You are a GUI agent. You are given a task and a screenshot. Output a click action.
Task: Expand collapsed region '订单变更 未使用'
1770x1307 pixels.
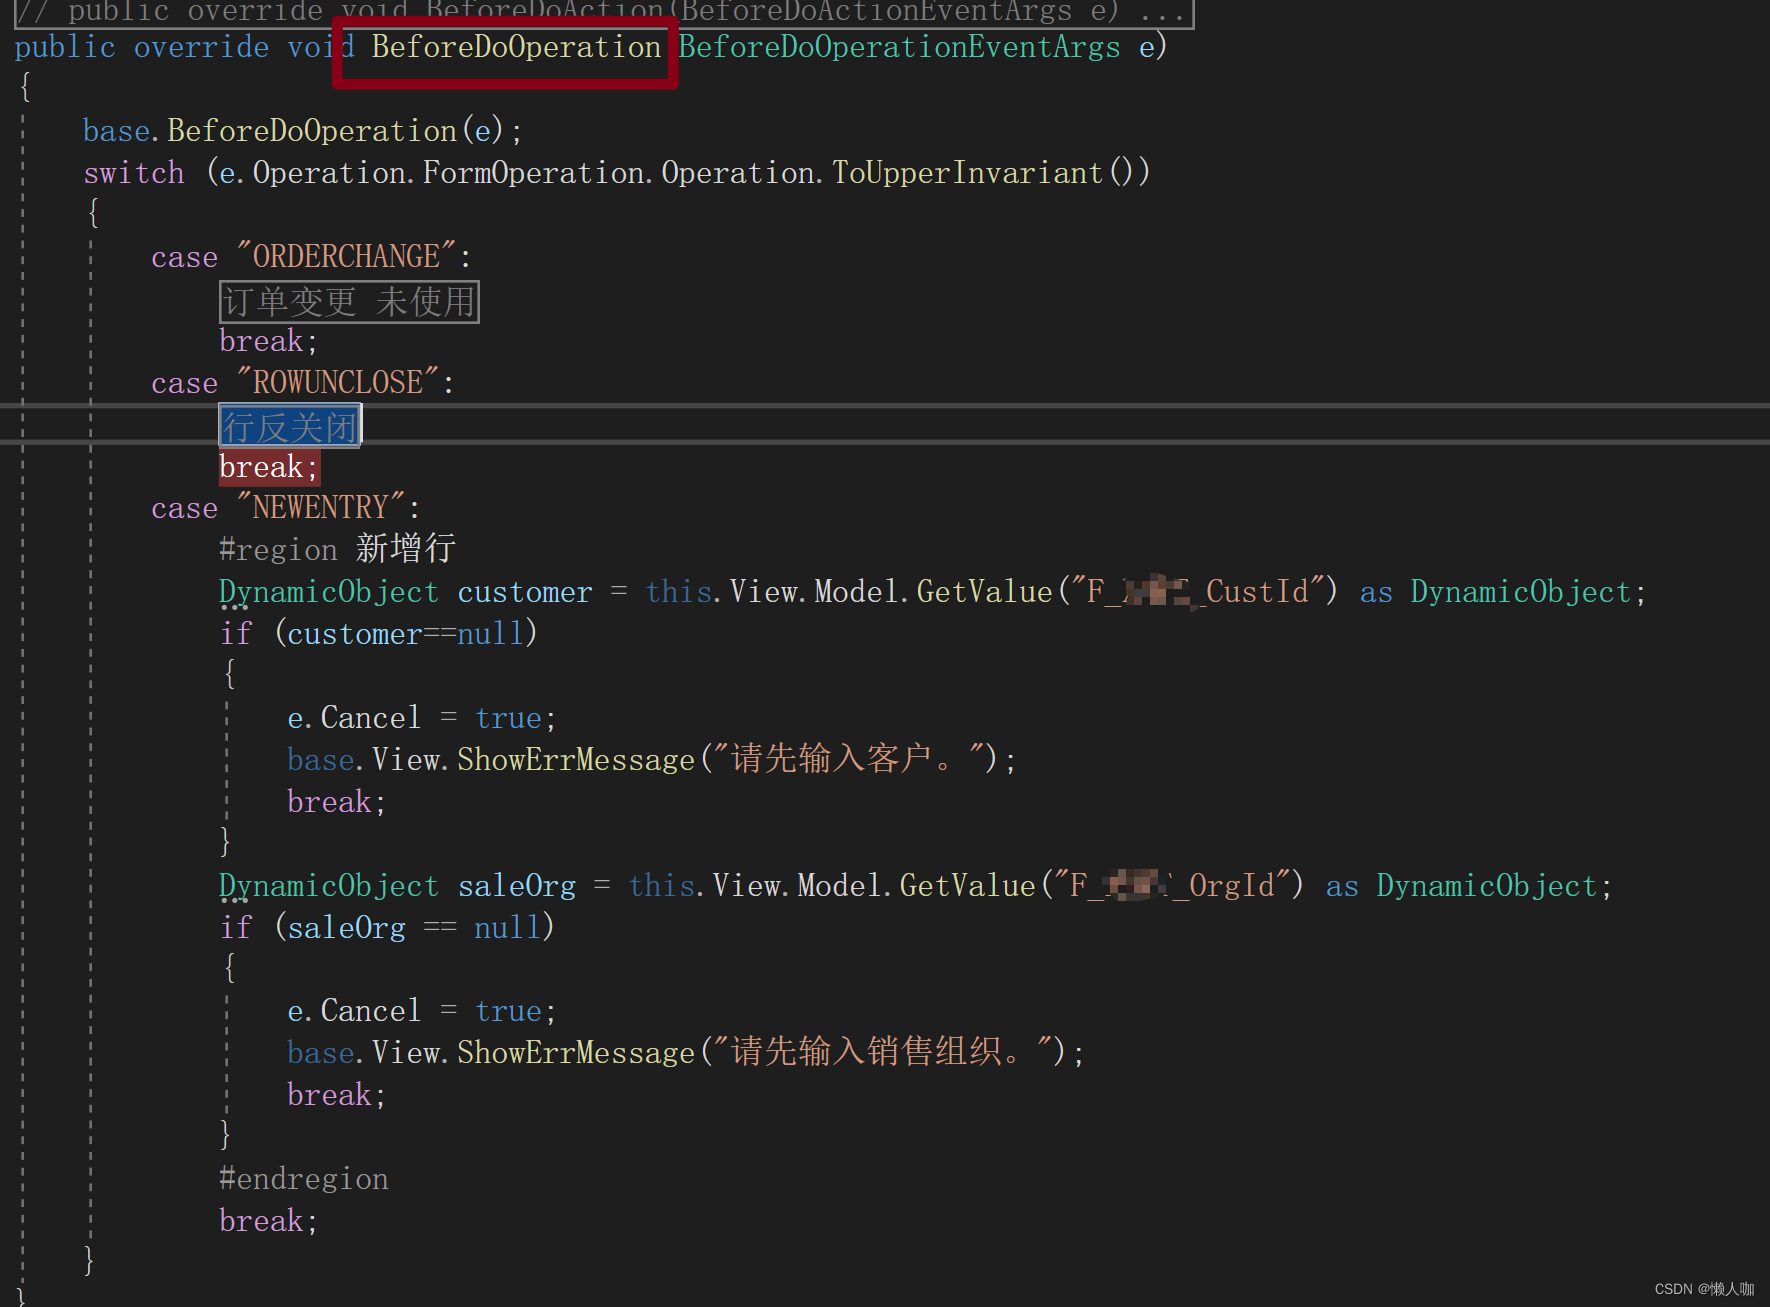(x=349, y=301)
